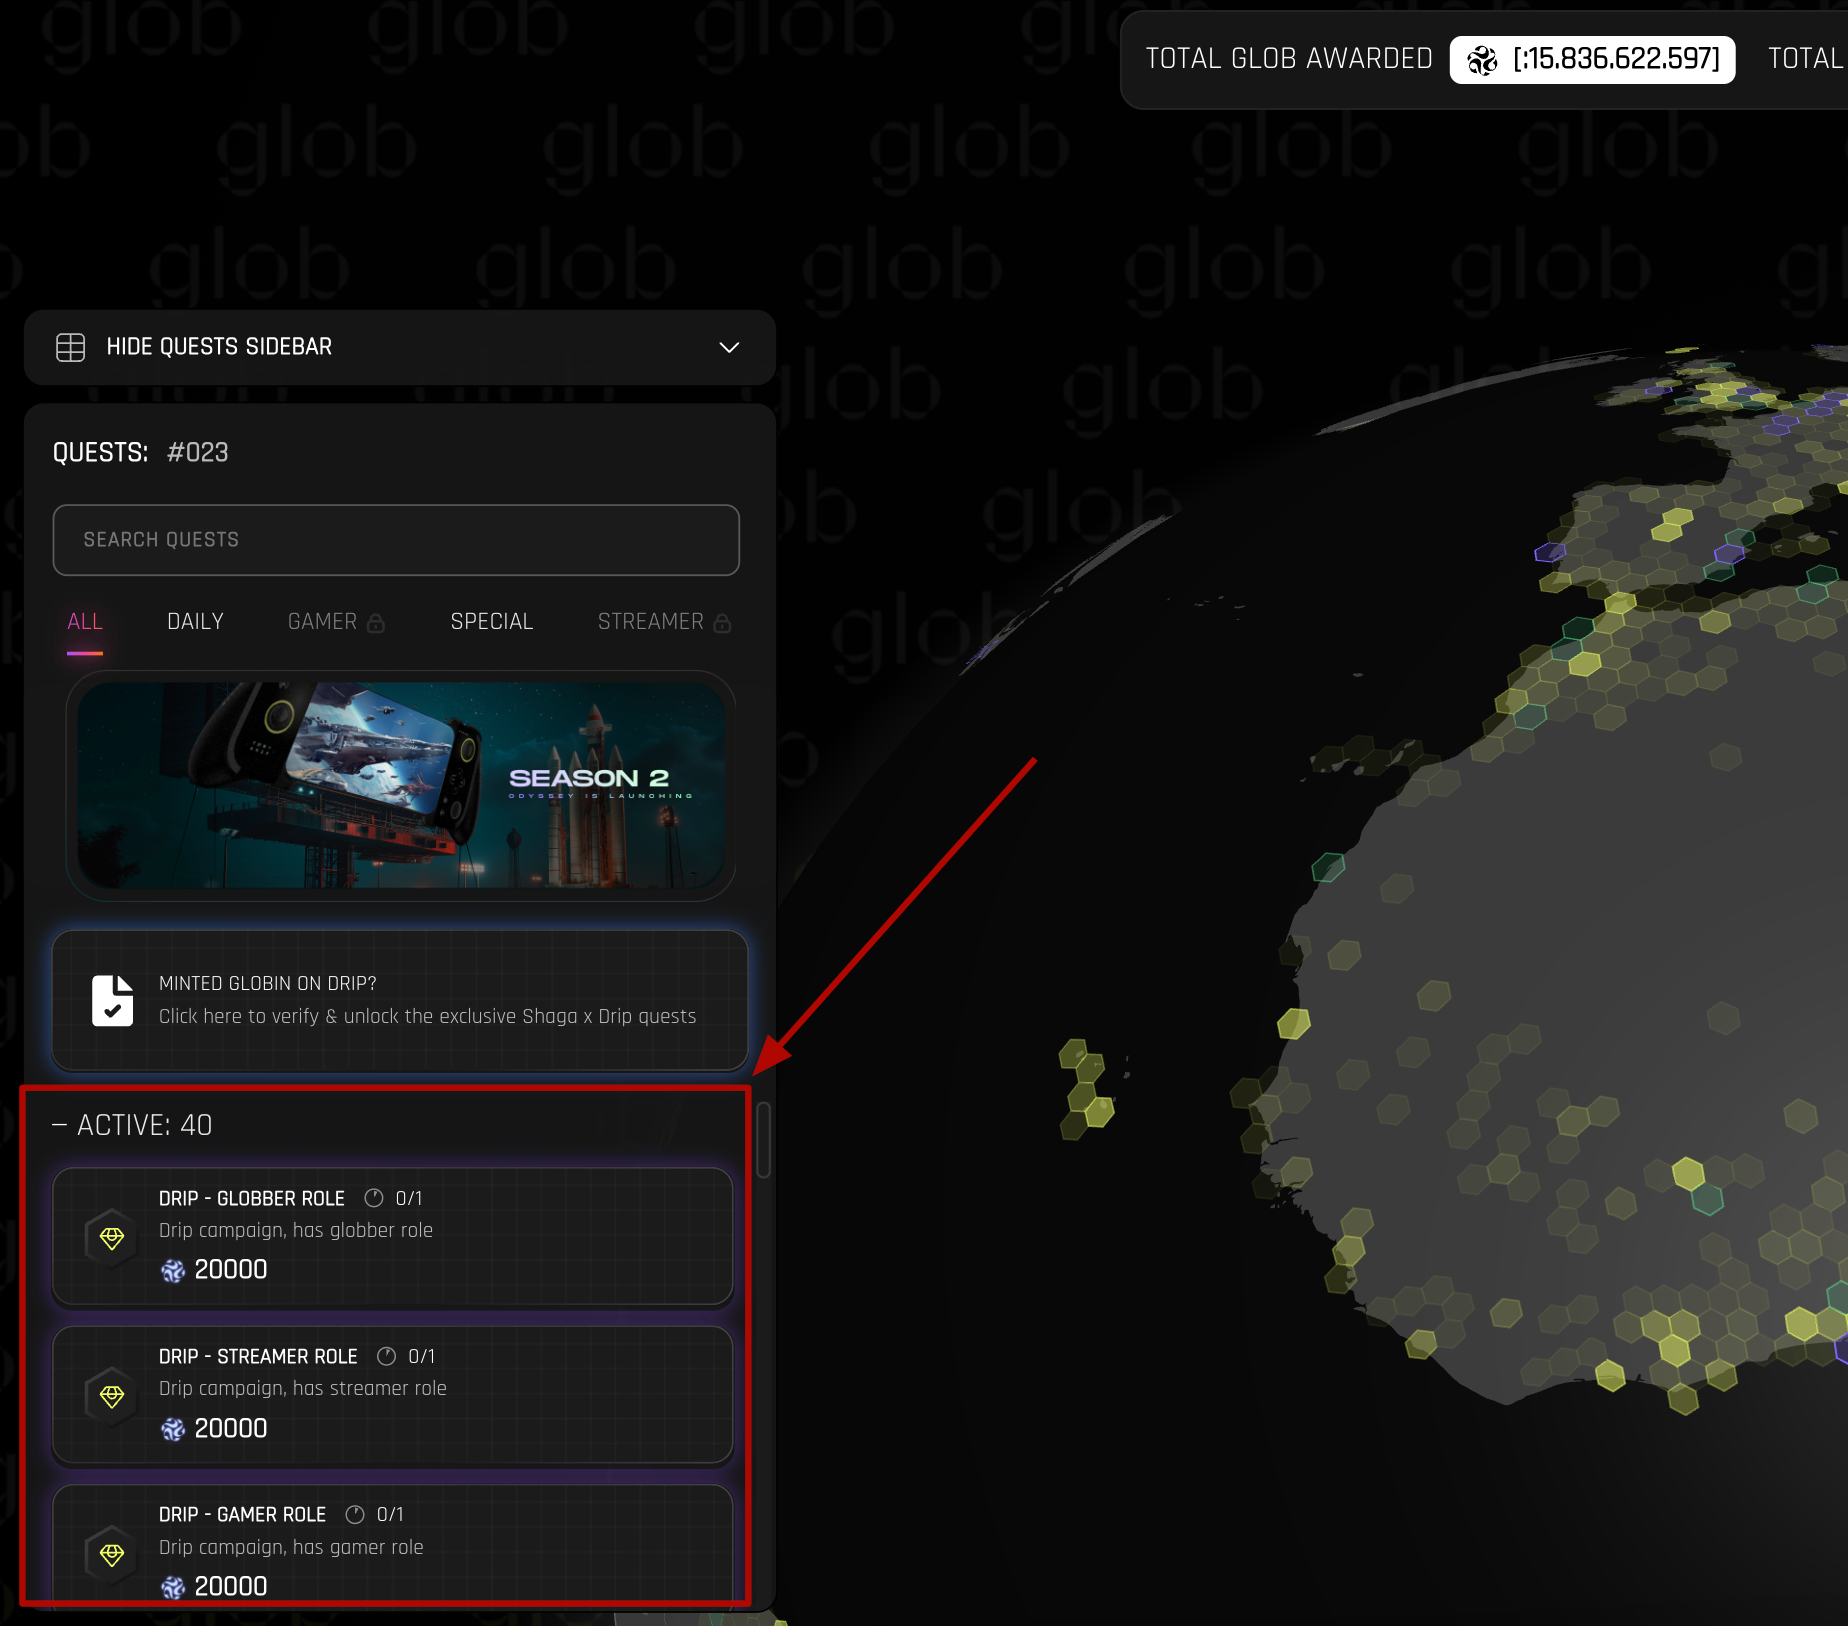Click the 'TOTAL GLOB AWARDED' label
The width and height of the screenshot is (1848, 1626).
click(x=1289, y=59)
